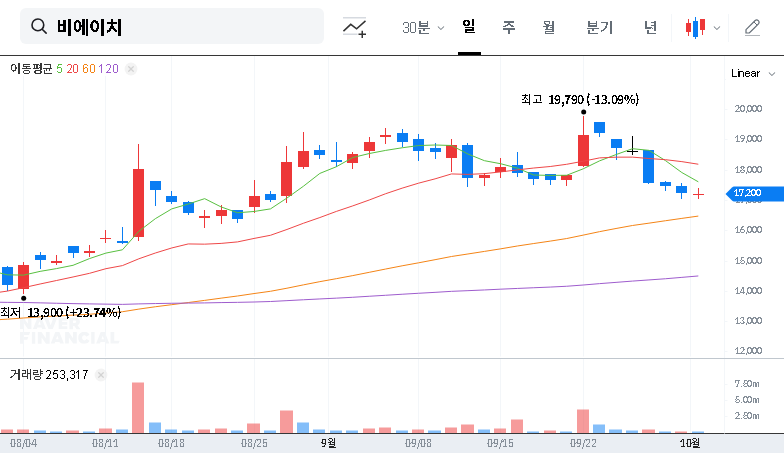Viewport: 784px width, 453px height.
Task: Select the 분기 quarterly tab
Action: tap(600, 27)
